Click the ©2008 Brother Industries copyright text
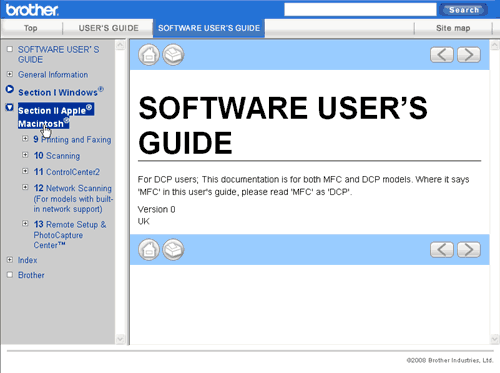 tap(450, 360)
